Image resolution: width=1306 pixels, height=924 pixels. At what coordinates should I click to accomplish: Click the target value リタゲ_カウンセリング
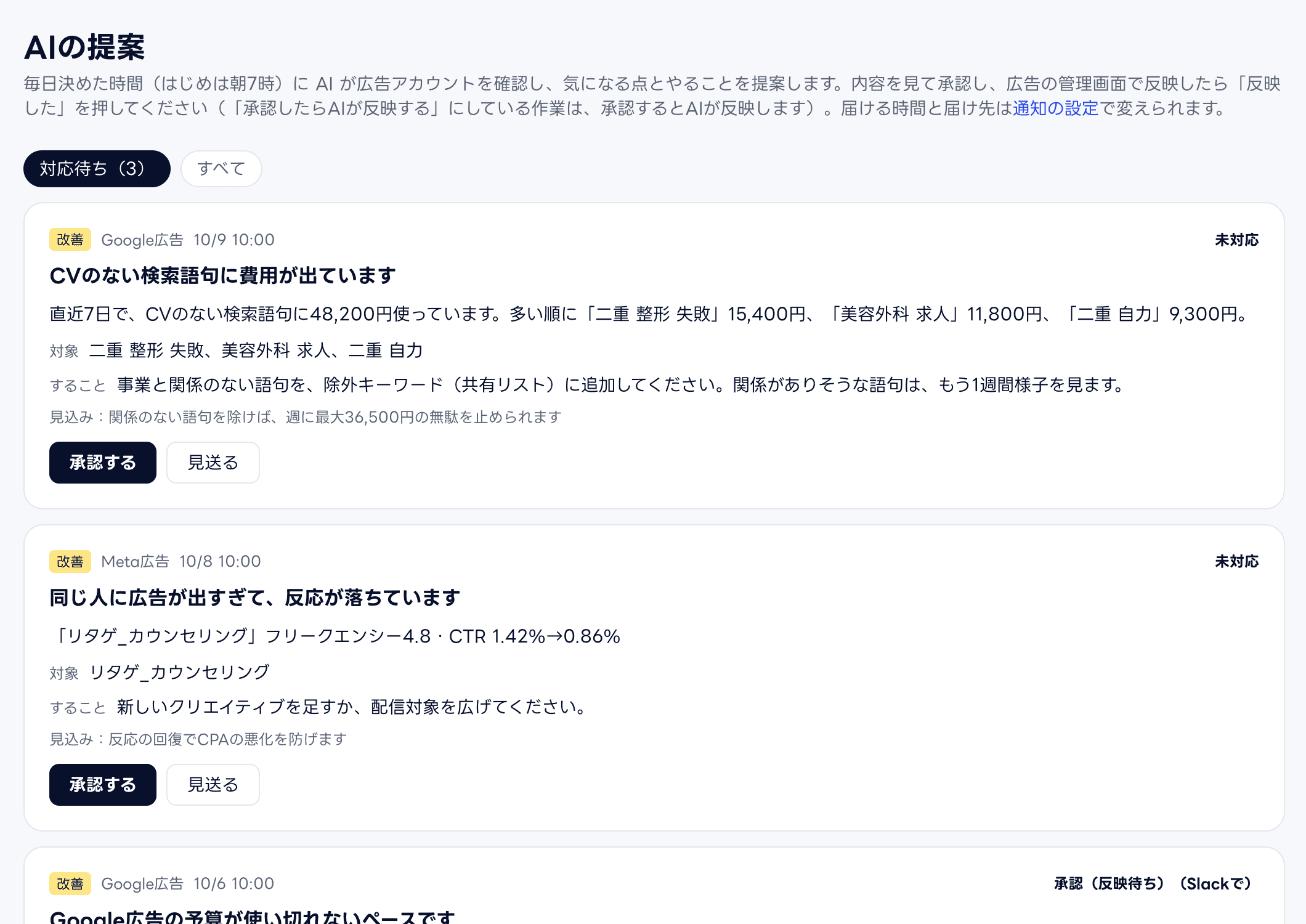tap(180, 673)
